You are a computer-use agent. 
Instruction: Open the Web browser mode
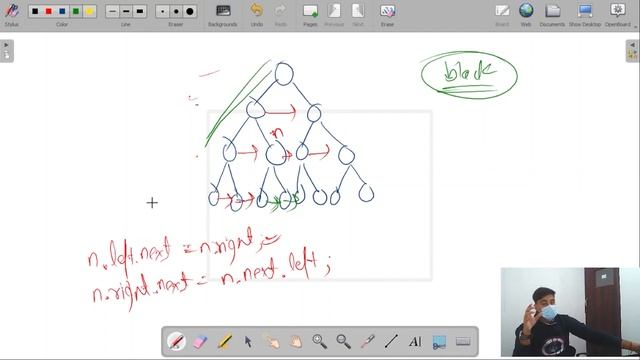tap(526, 15)
